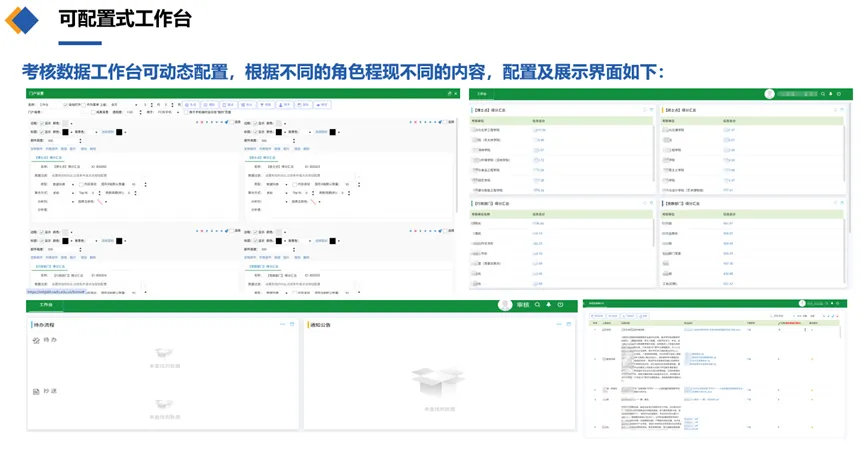This screenshot has width=865, height=452.
Task: Pick the black 标题 颜色 swatch in the first config panel
Action: 65,132
